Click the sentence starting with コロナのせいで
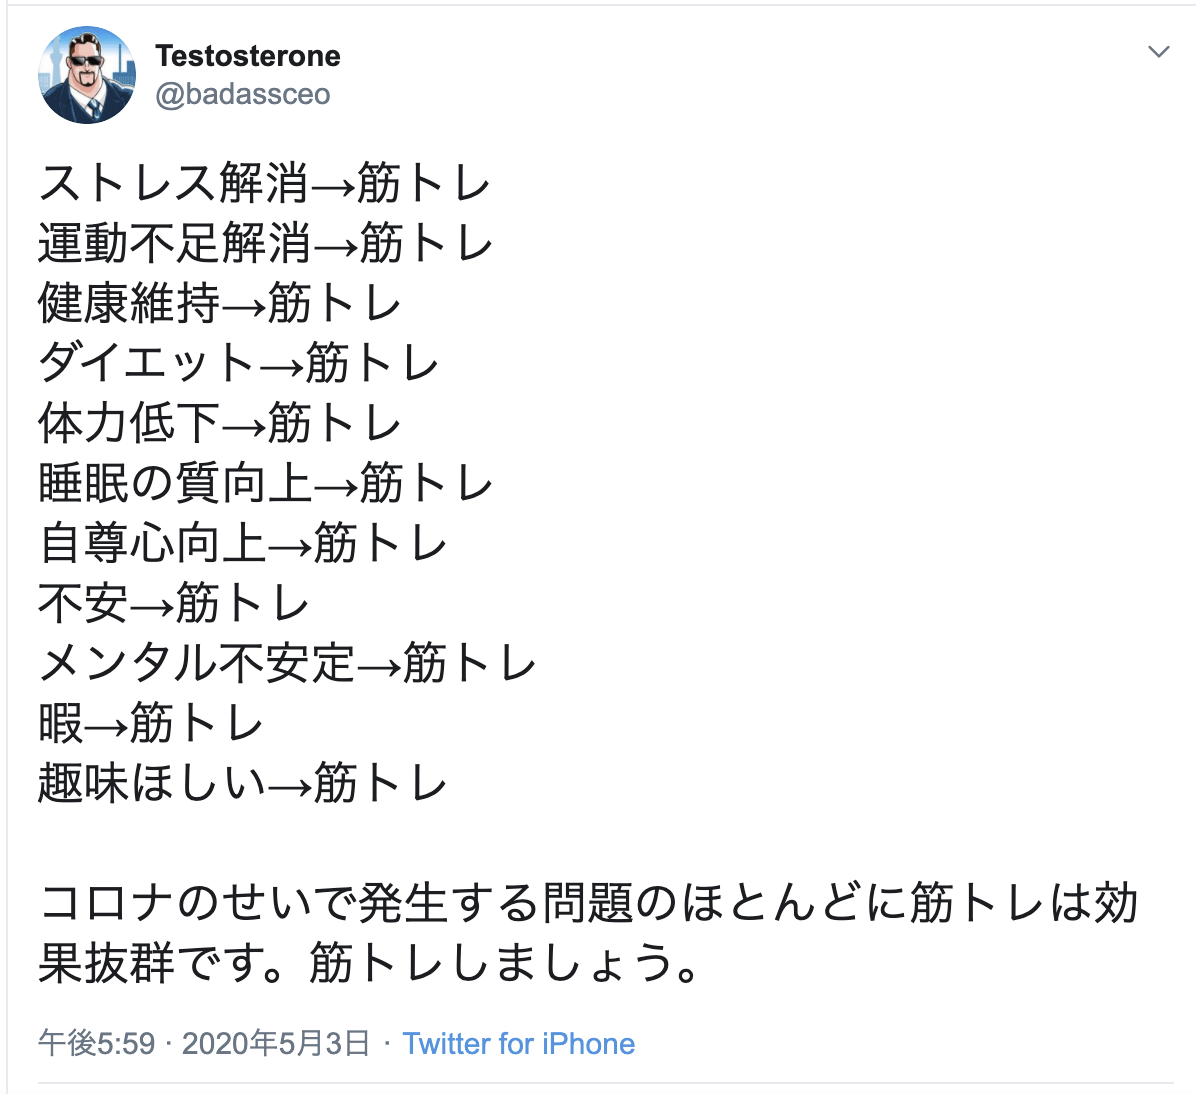The height and width of the screenshot is (1094, 1196). pyautogui.click(x=588, y=904)
